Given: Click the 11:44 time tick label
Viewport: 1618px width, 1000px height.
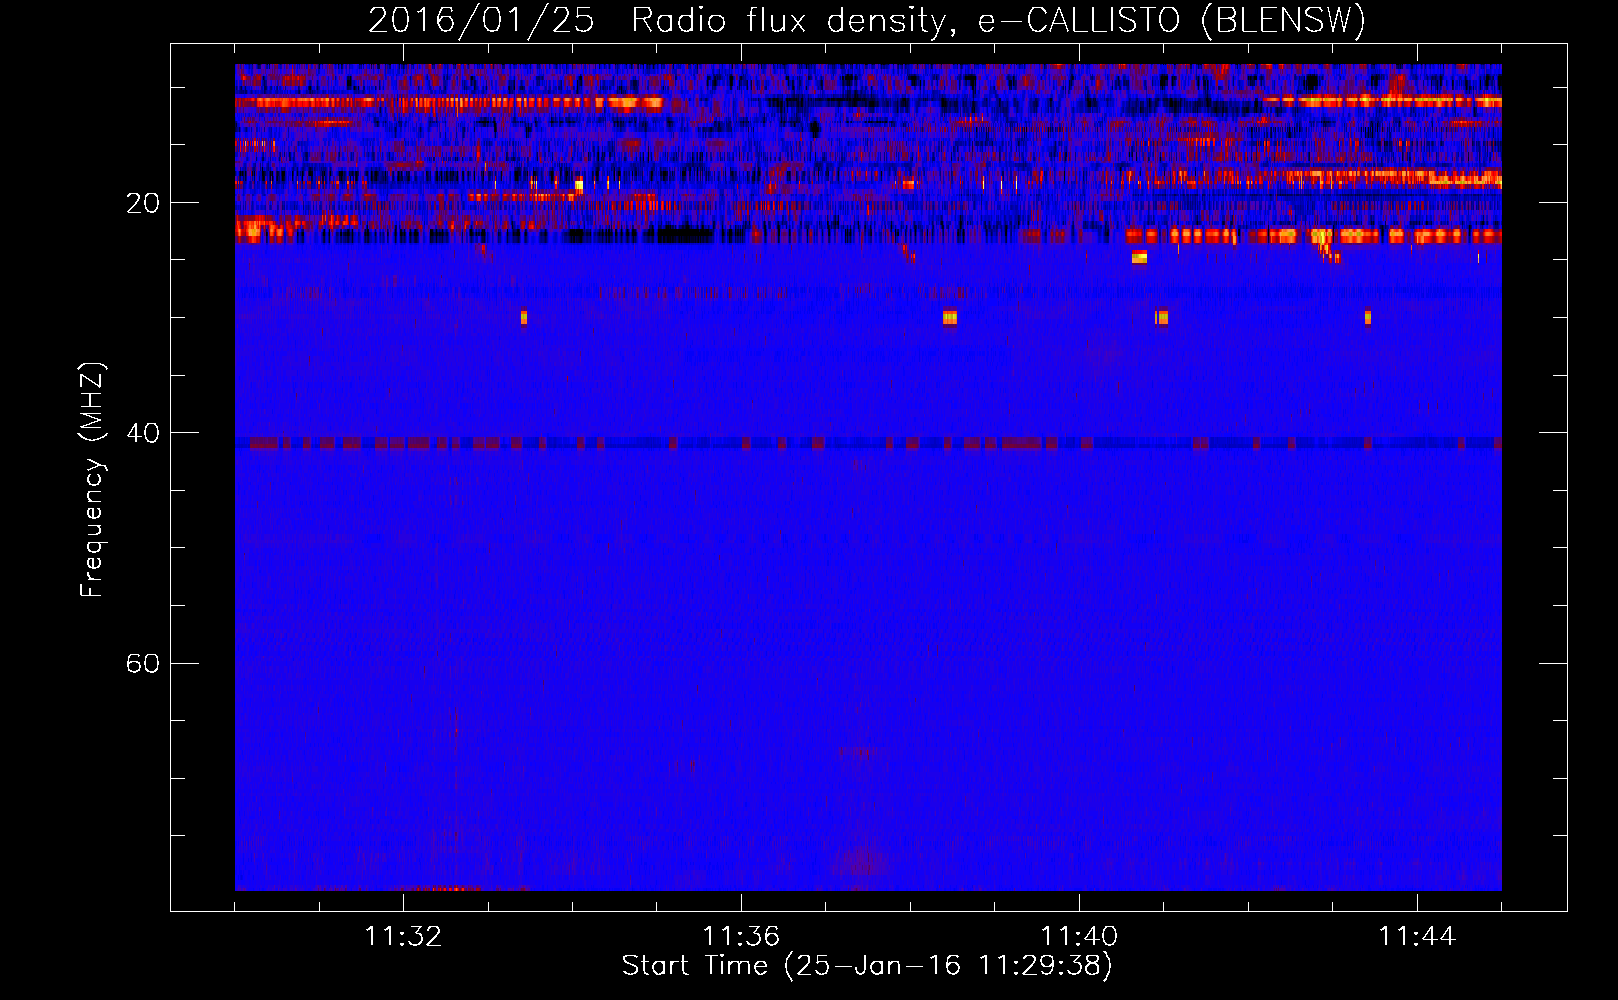Looking at the screenshot, I should tap(1417, 937).
